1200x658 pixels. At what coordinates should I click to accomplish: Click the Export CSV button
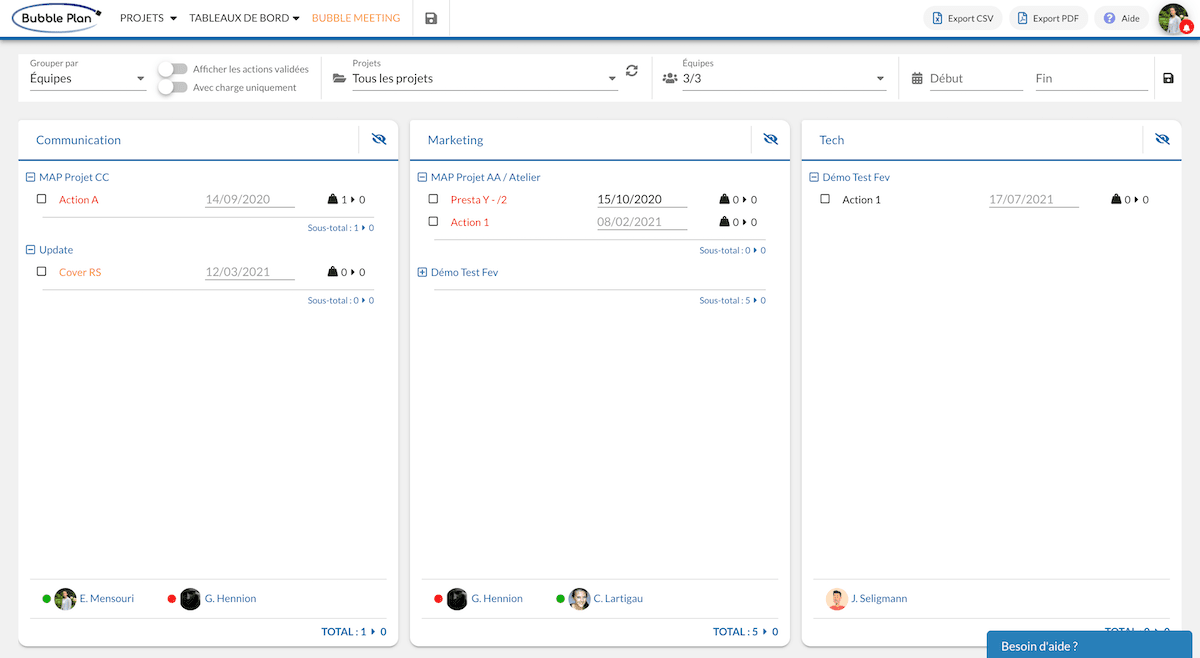[962, 18]
